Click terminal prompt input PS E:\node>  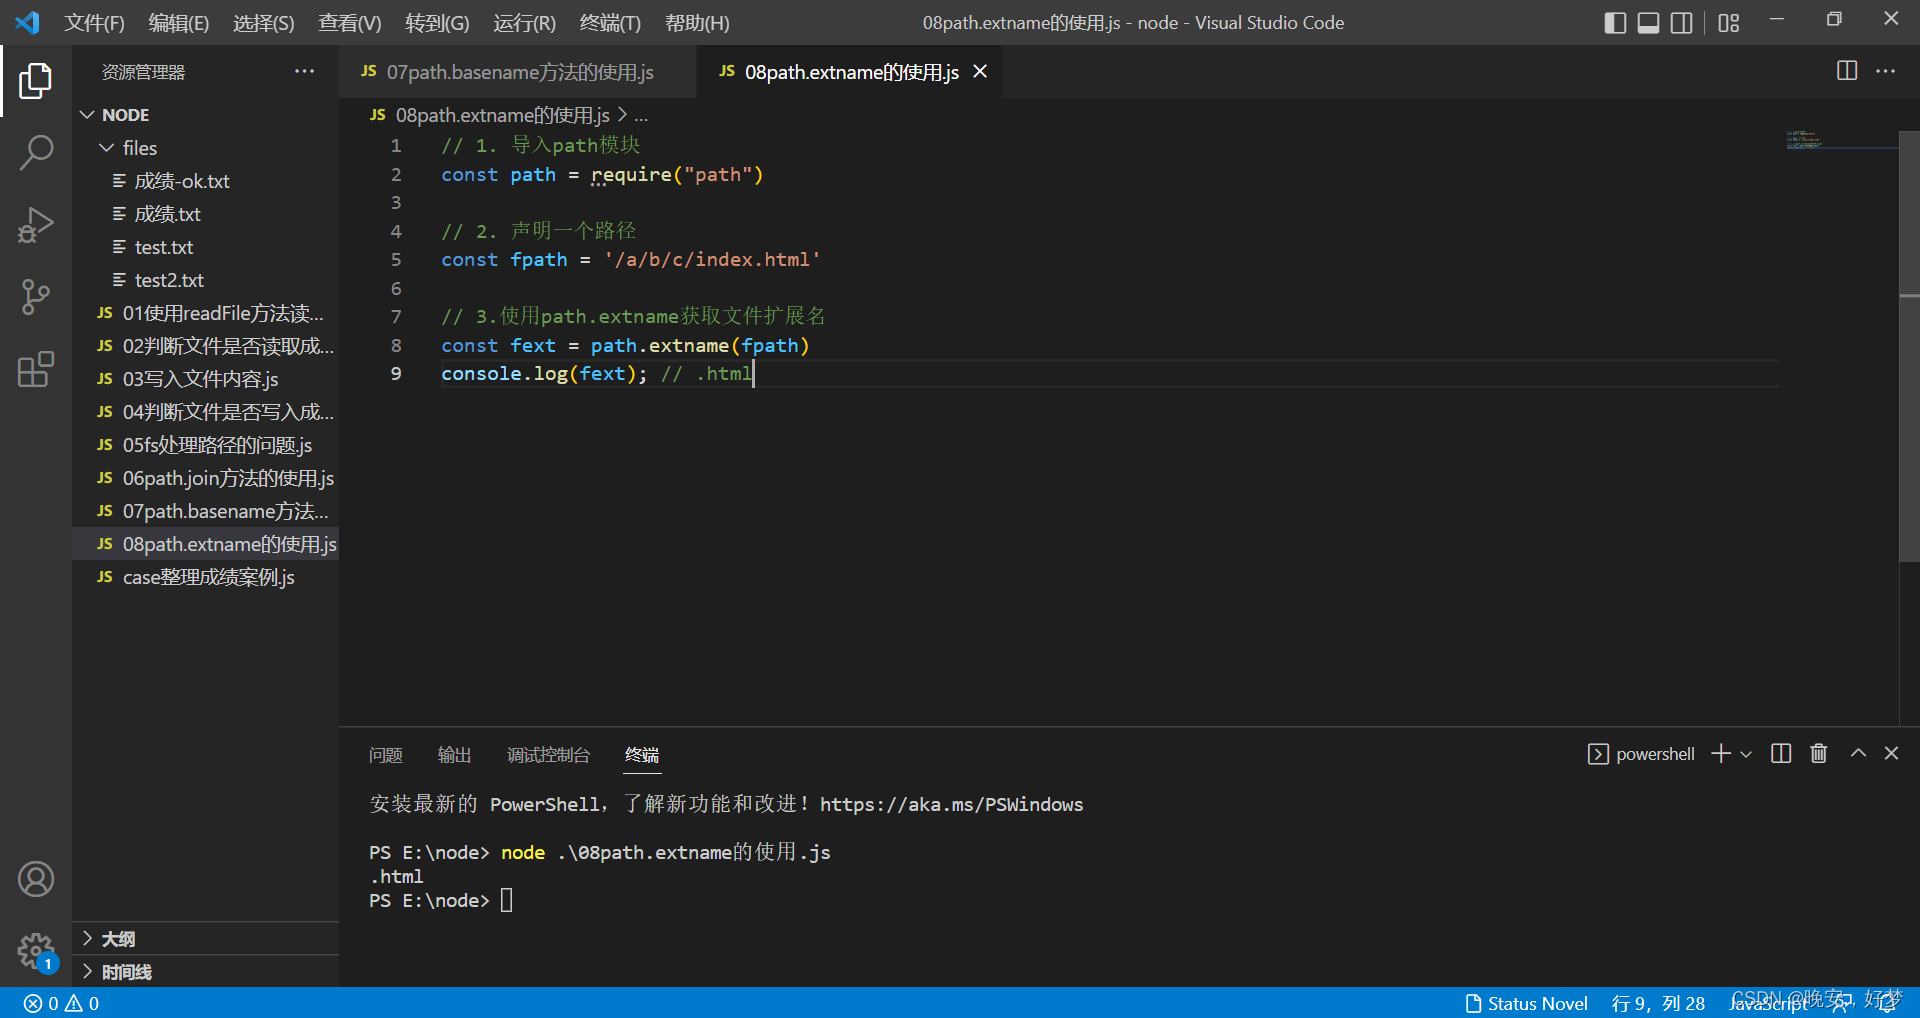pos(440,900)
